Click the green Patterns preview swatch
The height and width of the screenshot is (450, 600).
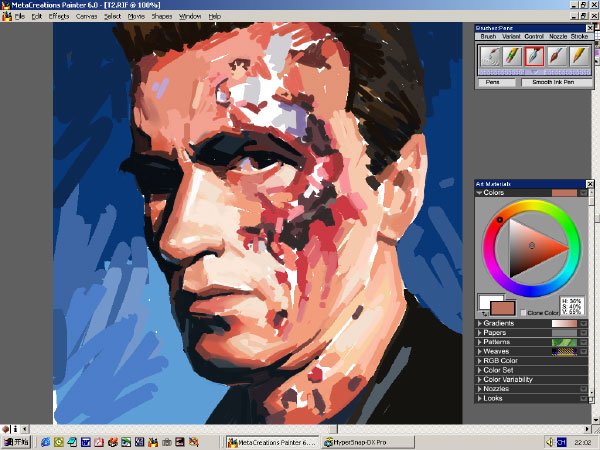(x=564, y=342)
